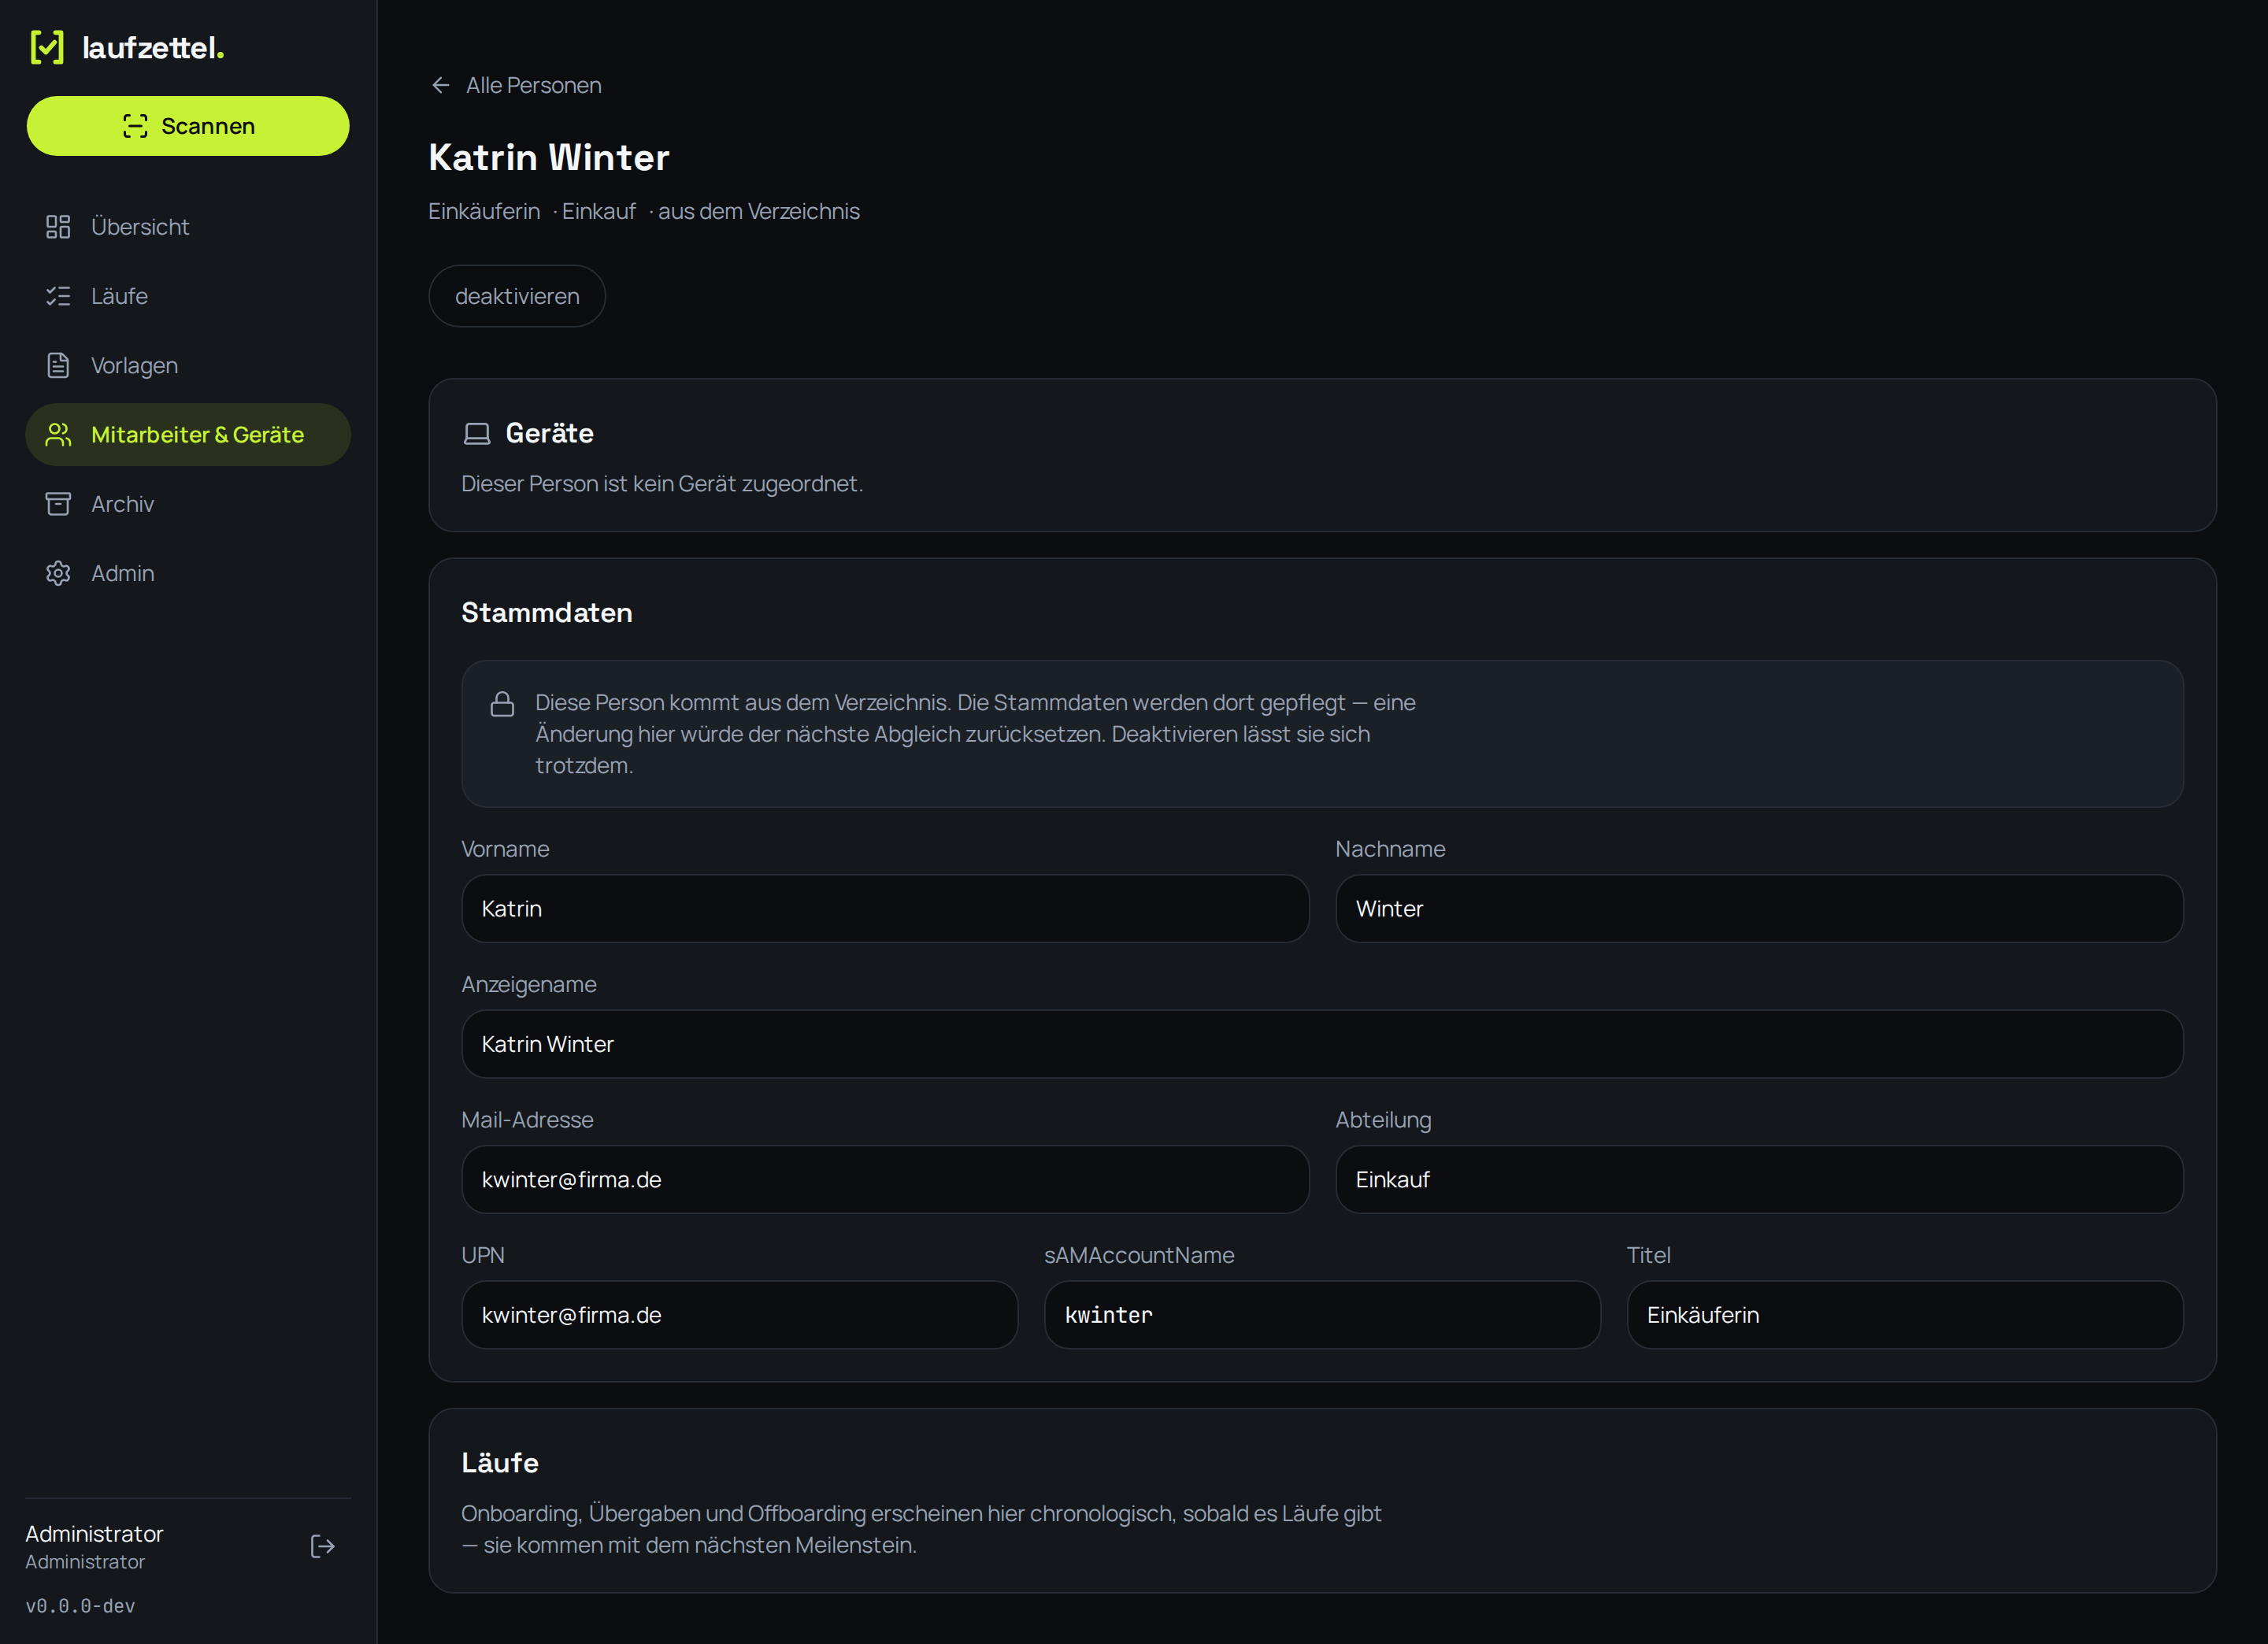
Task: Click the Titel field showing Einkäuferin
Action: click(1905, 1315)
